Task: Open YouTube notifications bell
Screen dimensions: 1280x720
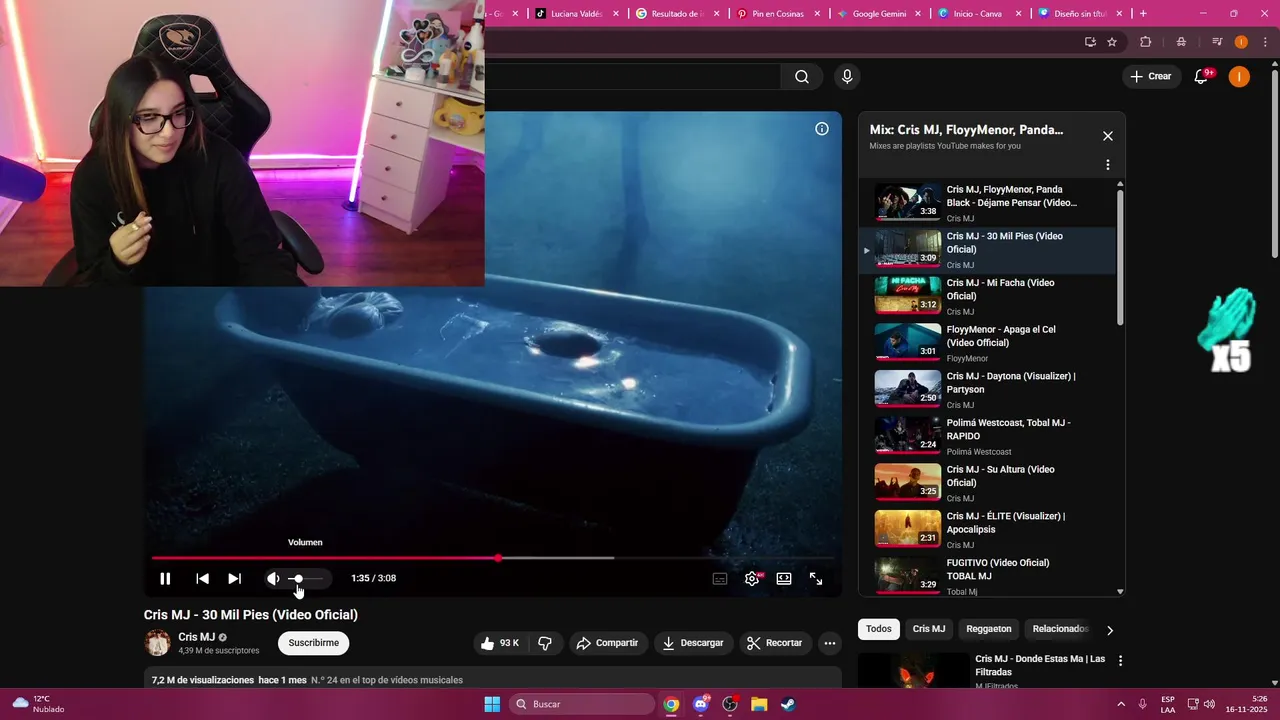Action: coord(1202,77)
